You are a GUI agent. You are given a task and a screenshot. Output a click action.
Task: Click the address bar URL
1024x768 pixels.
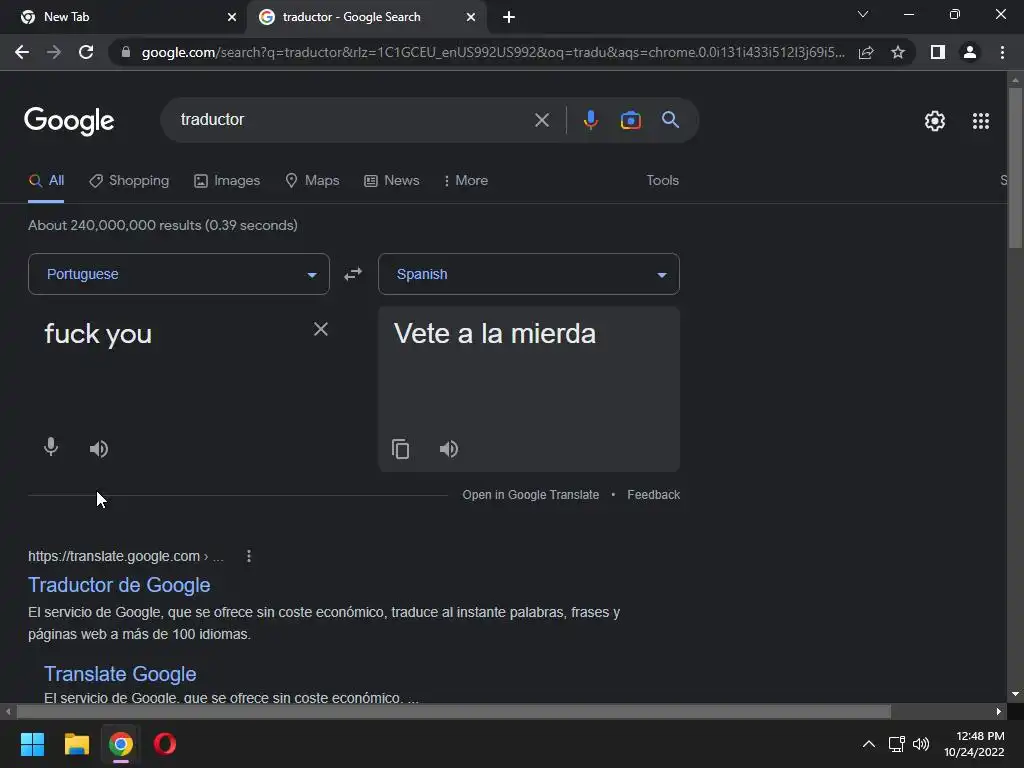[x=493, y=52]
